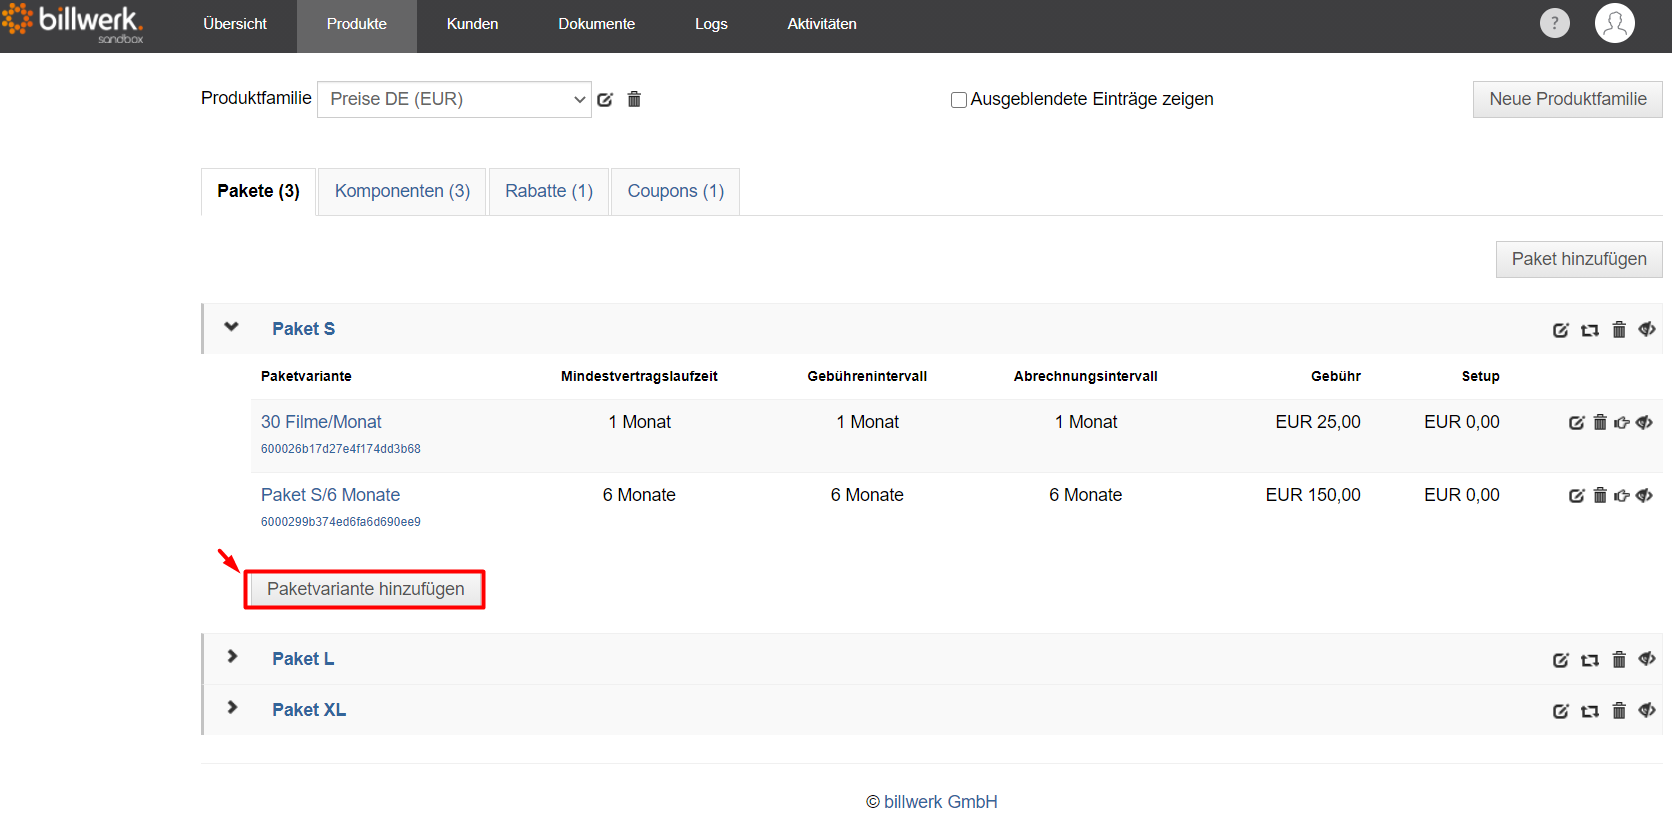
Task: Edit Paket XL with the pencil icon
Action: [x=1560, y=711]
